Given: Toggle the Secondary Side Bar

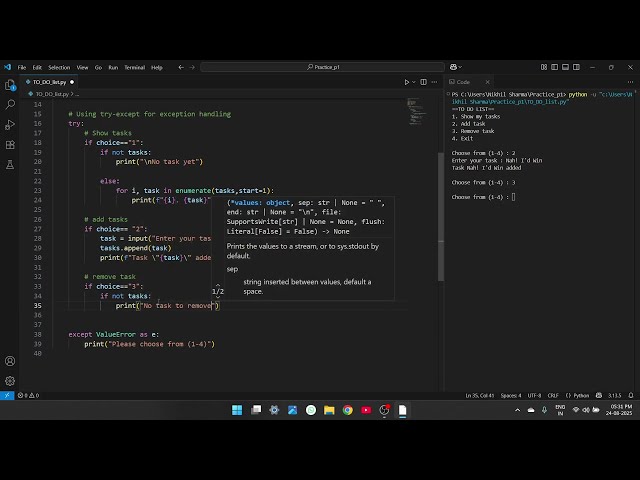Looking at the screenshot, I should pos(576,67).
